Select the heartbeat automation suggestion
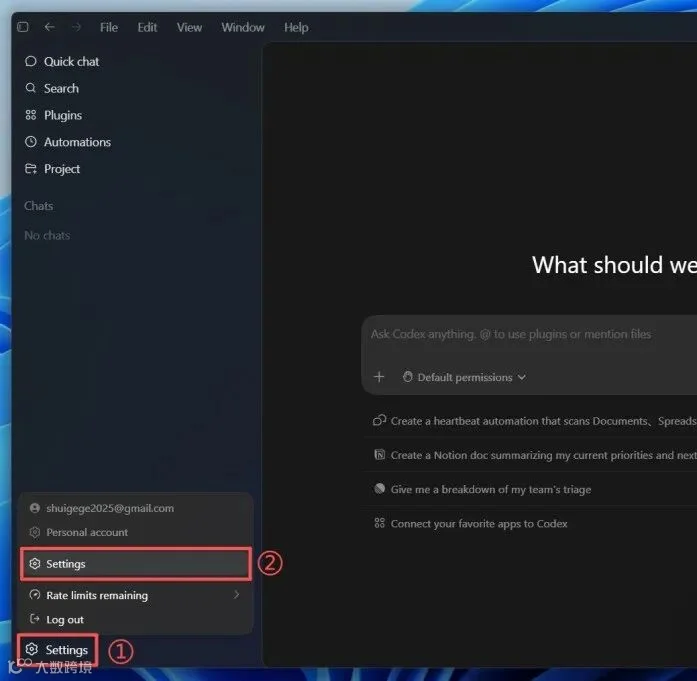 tap(533, 421)
